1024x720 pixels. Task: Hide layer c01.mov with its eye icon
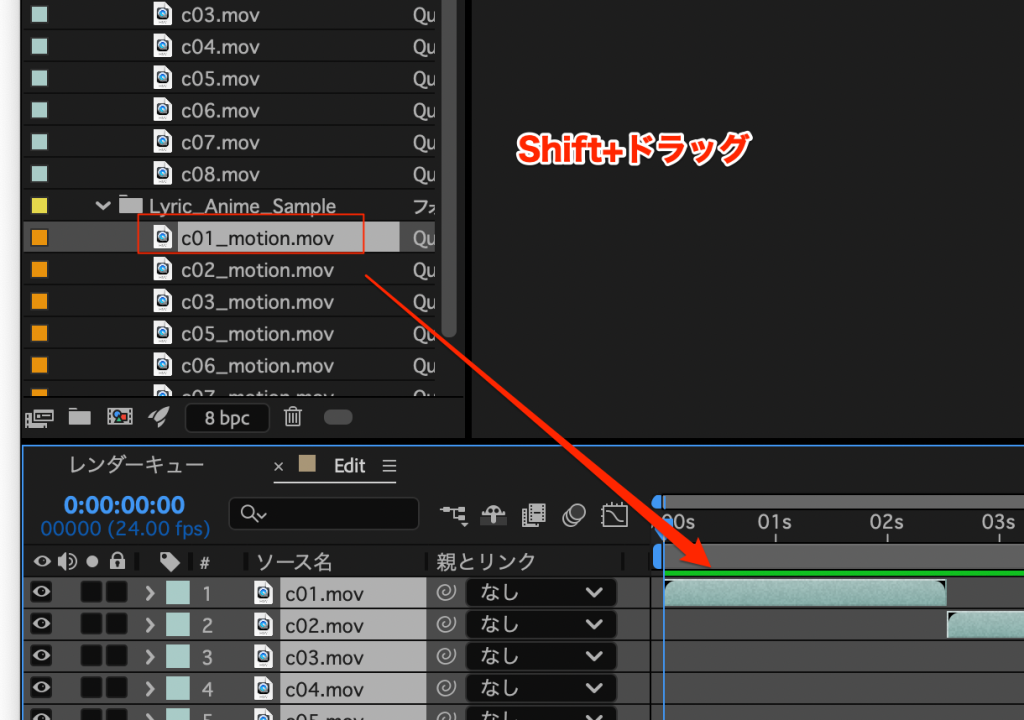41,593
